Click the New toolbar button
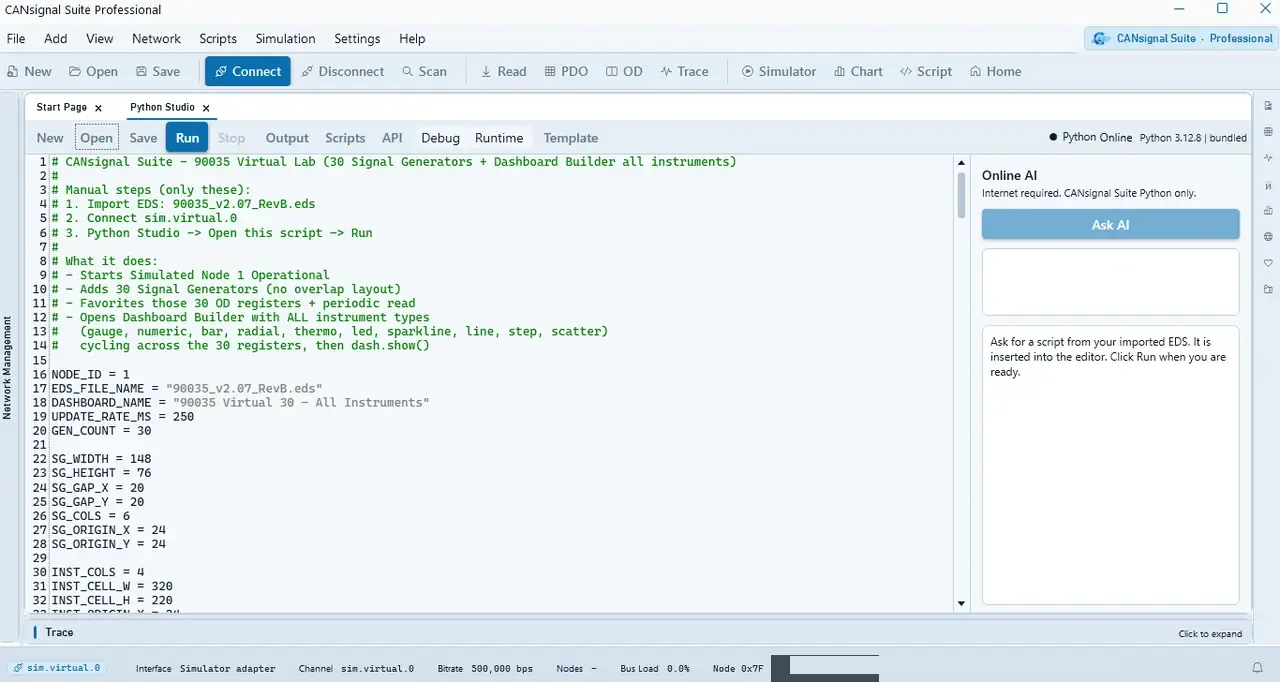The image size is (1280, 682). [x=29, y=71]
